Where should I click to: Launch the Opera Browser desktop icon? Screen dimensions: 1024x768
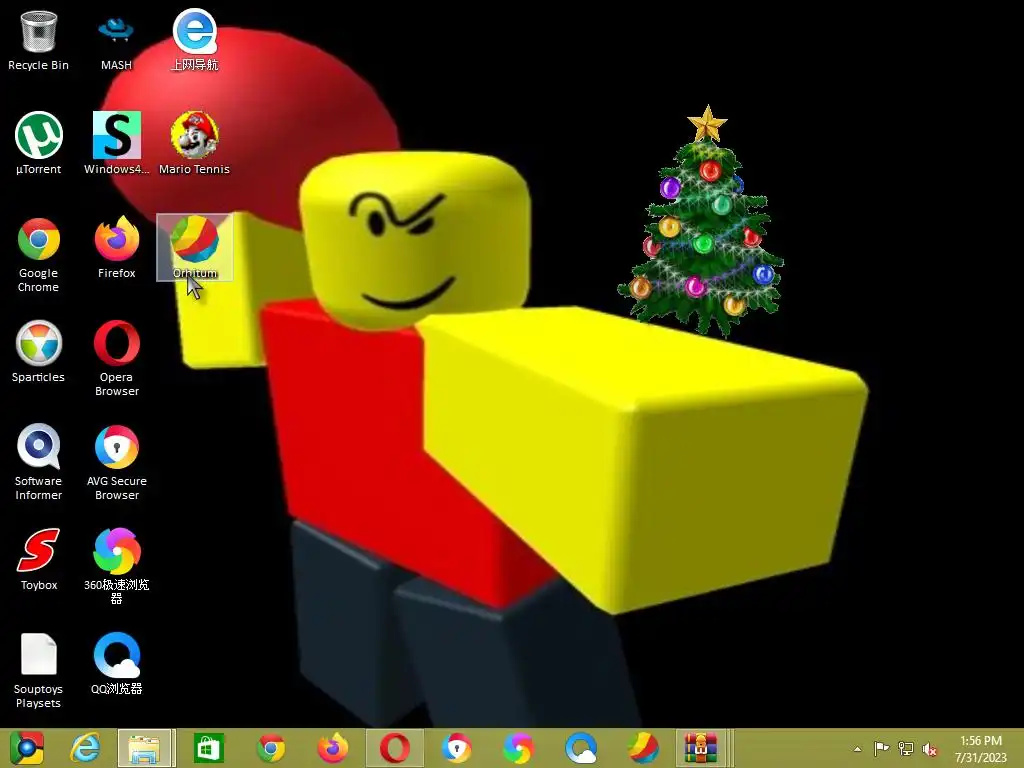pos(117,359)
